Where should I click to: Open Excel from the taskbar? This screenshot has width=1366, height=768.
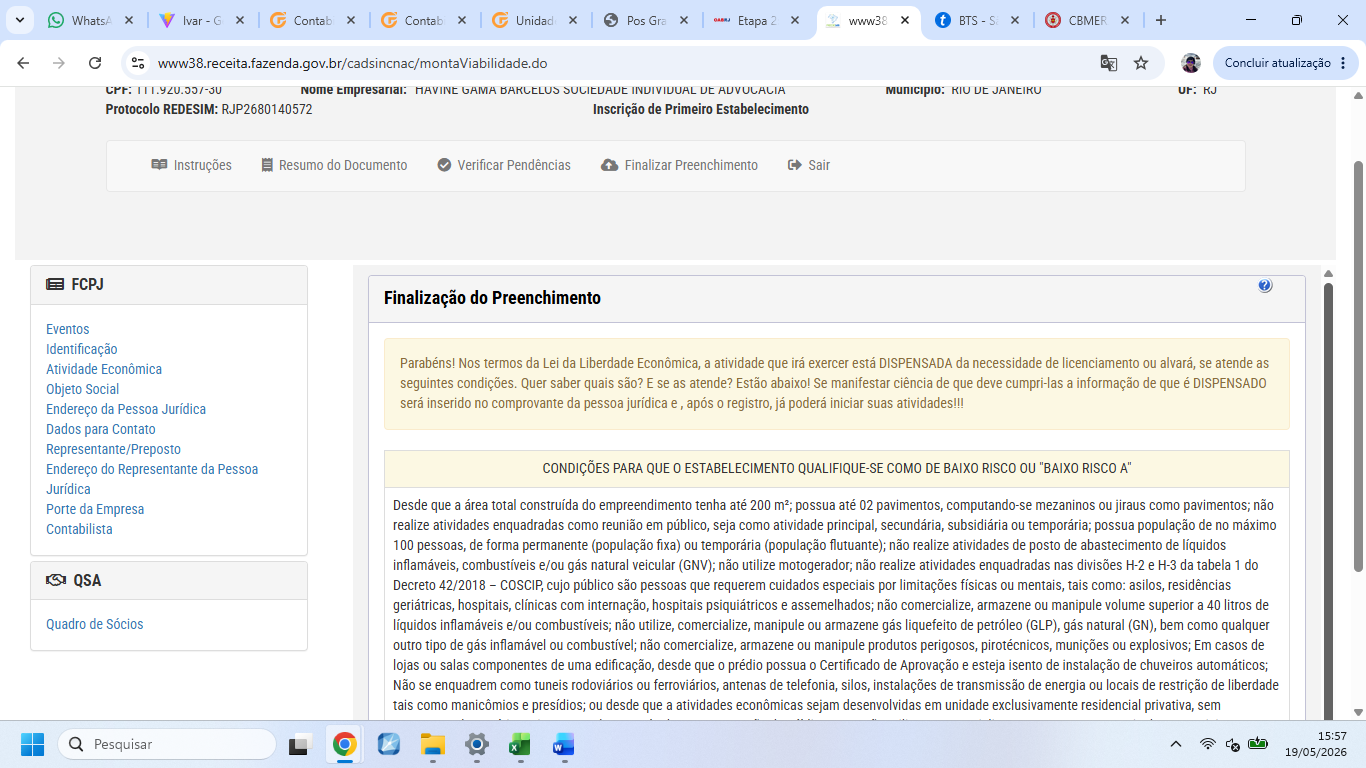pyautogui.click(x=519, y=744)
